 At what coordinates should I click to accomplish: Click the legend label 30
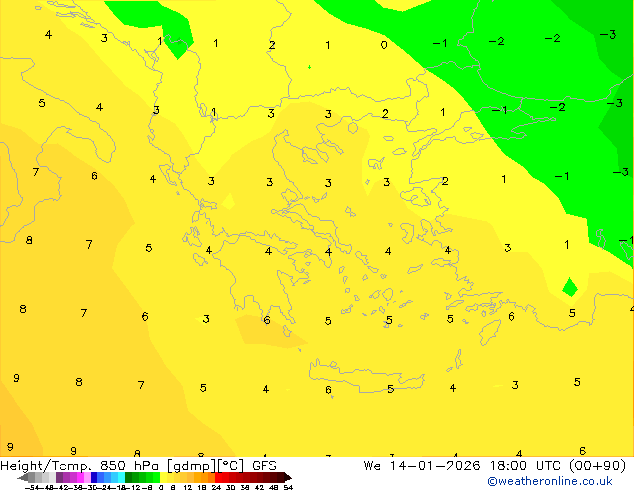(230, 487)
